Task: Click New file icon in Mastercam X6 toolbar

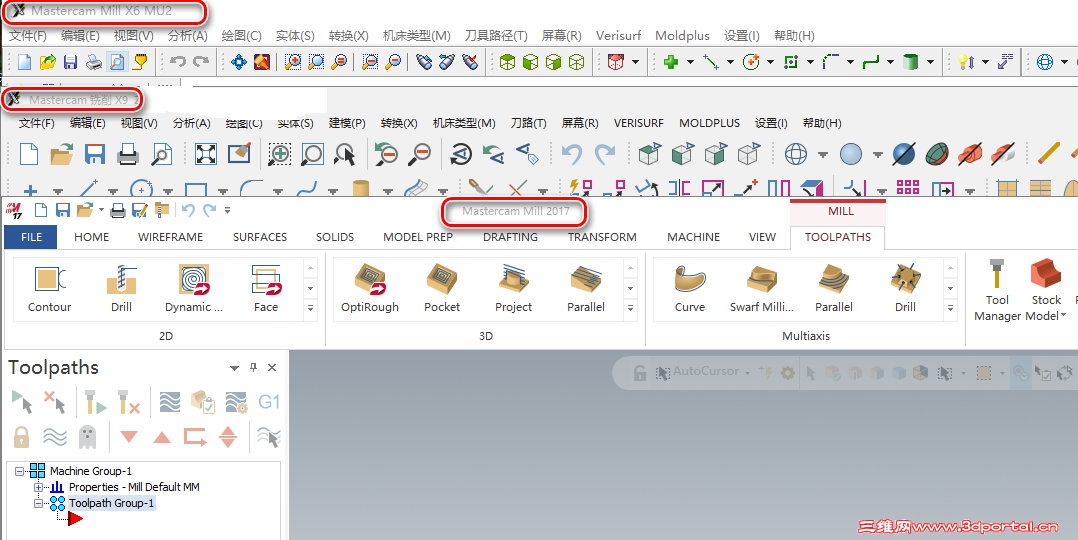Action: [24, 63]
